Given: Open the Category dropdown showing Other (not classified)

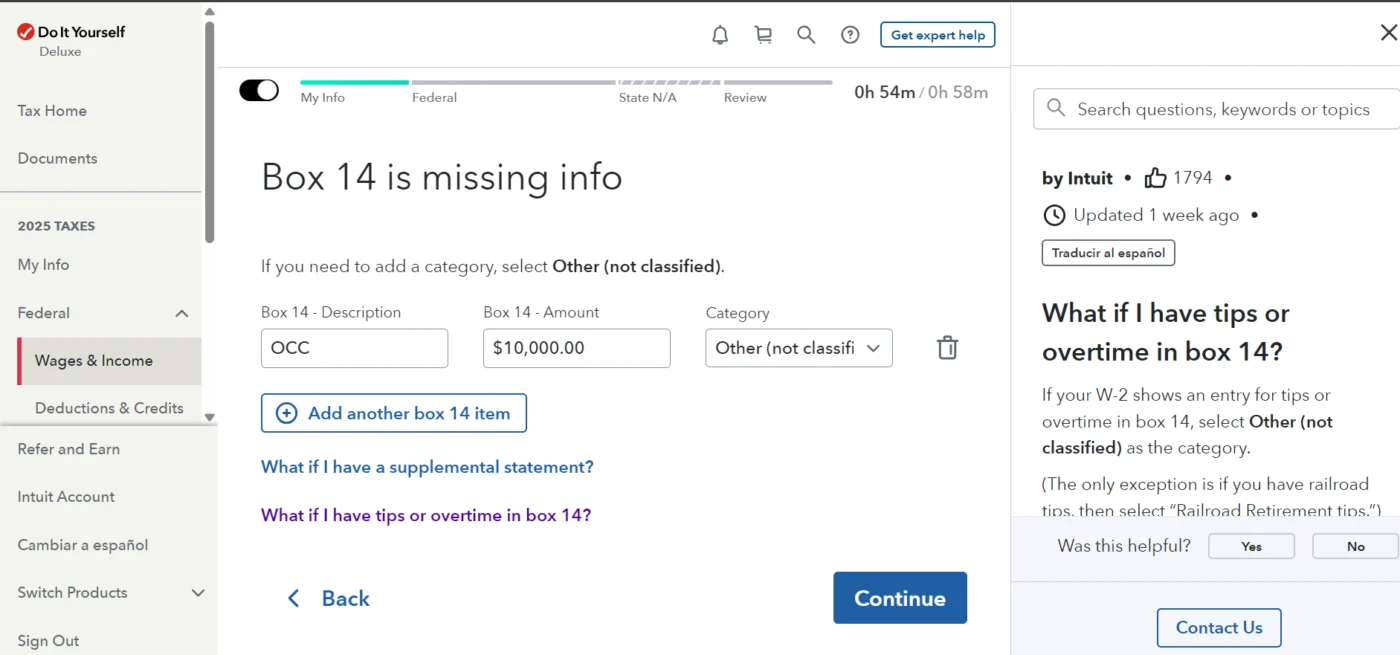Looking at the screenshot, I should 798,348.
